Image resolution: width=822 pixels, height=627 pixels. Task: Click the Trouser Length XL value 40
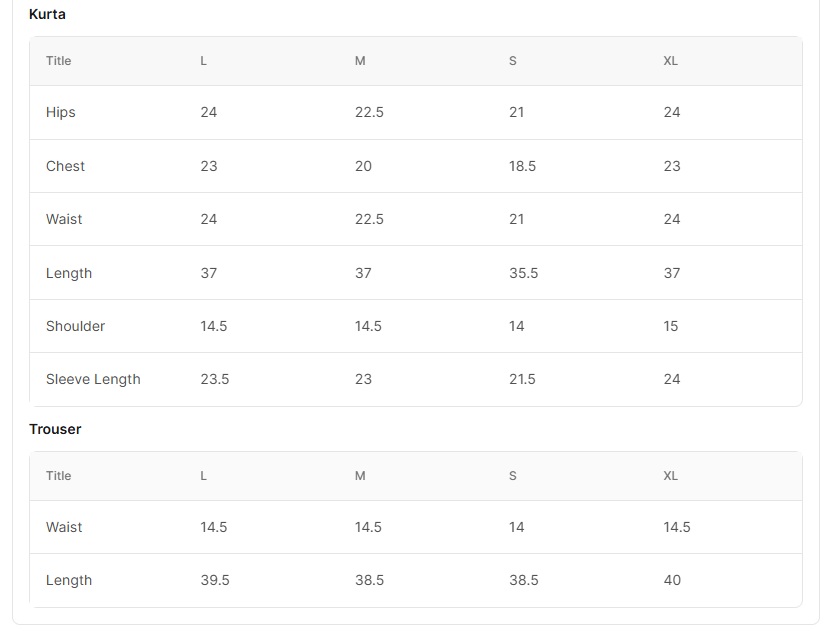pyautogui.click(x=672, y=580)
